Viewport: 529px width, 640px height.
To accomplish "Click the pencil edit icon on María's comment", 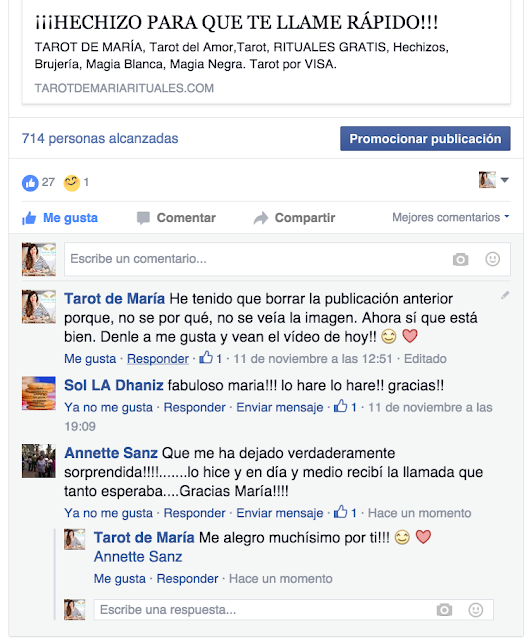I will (x=505, y=295).
